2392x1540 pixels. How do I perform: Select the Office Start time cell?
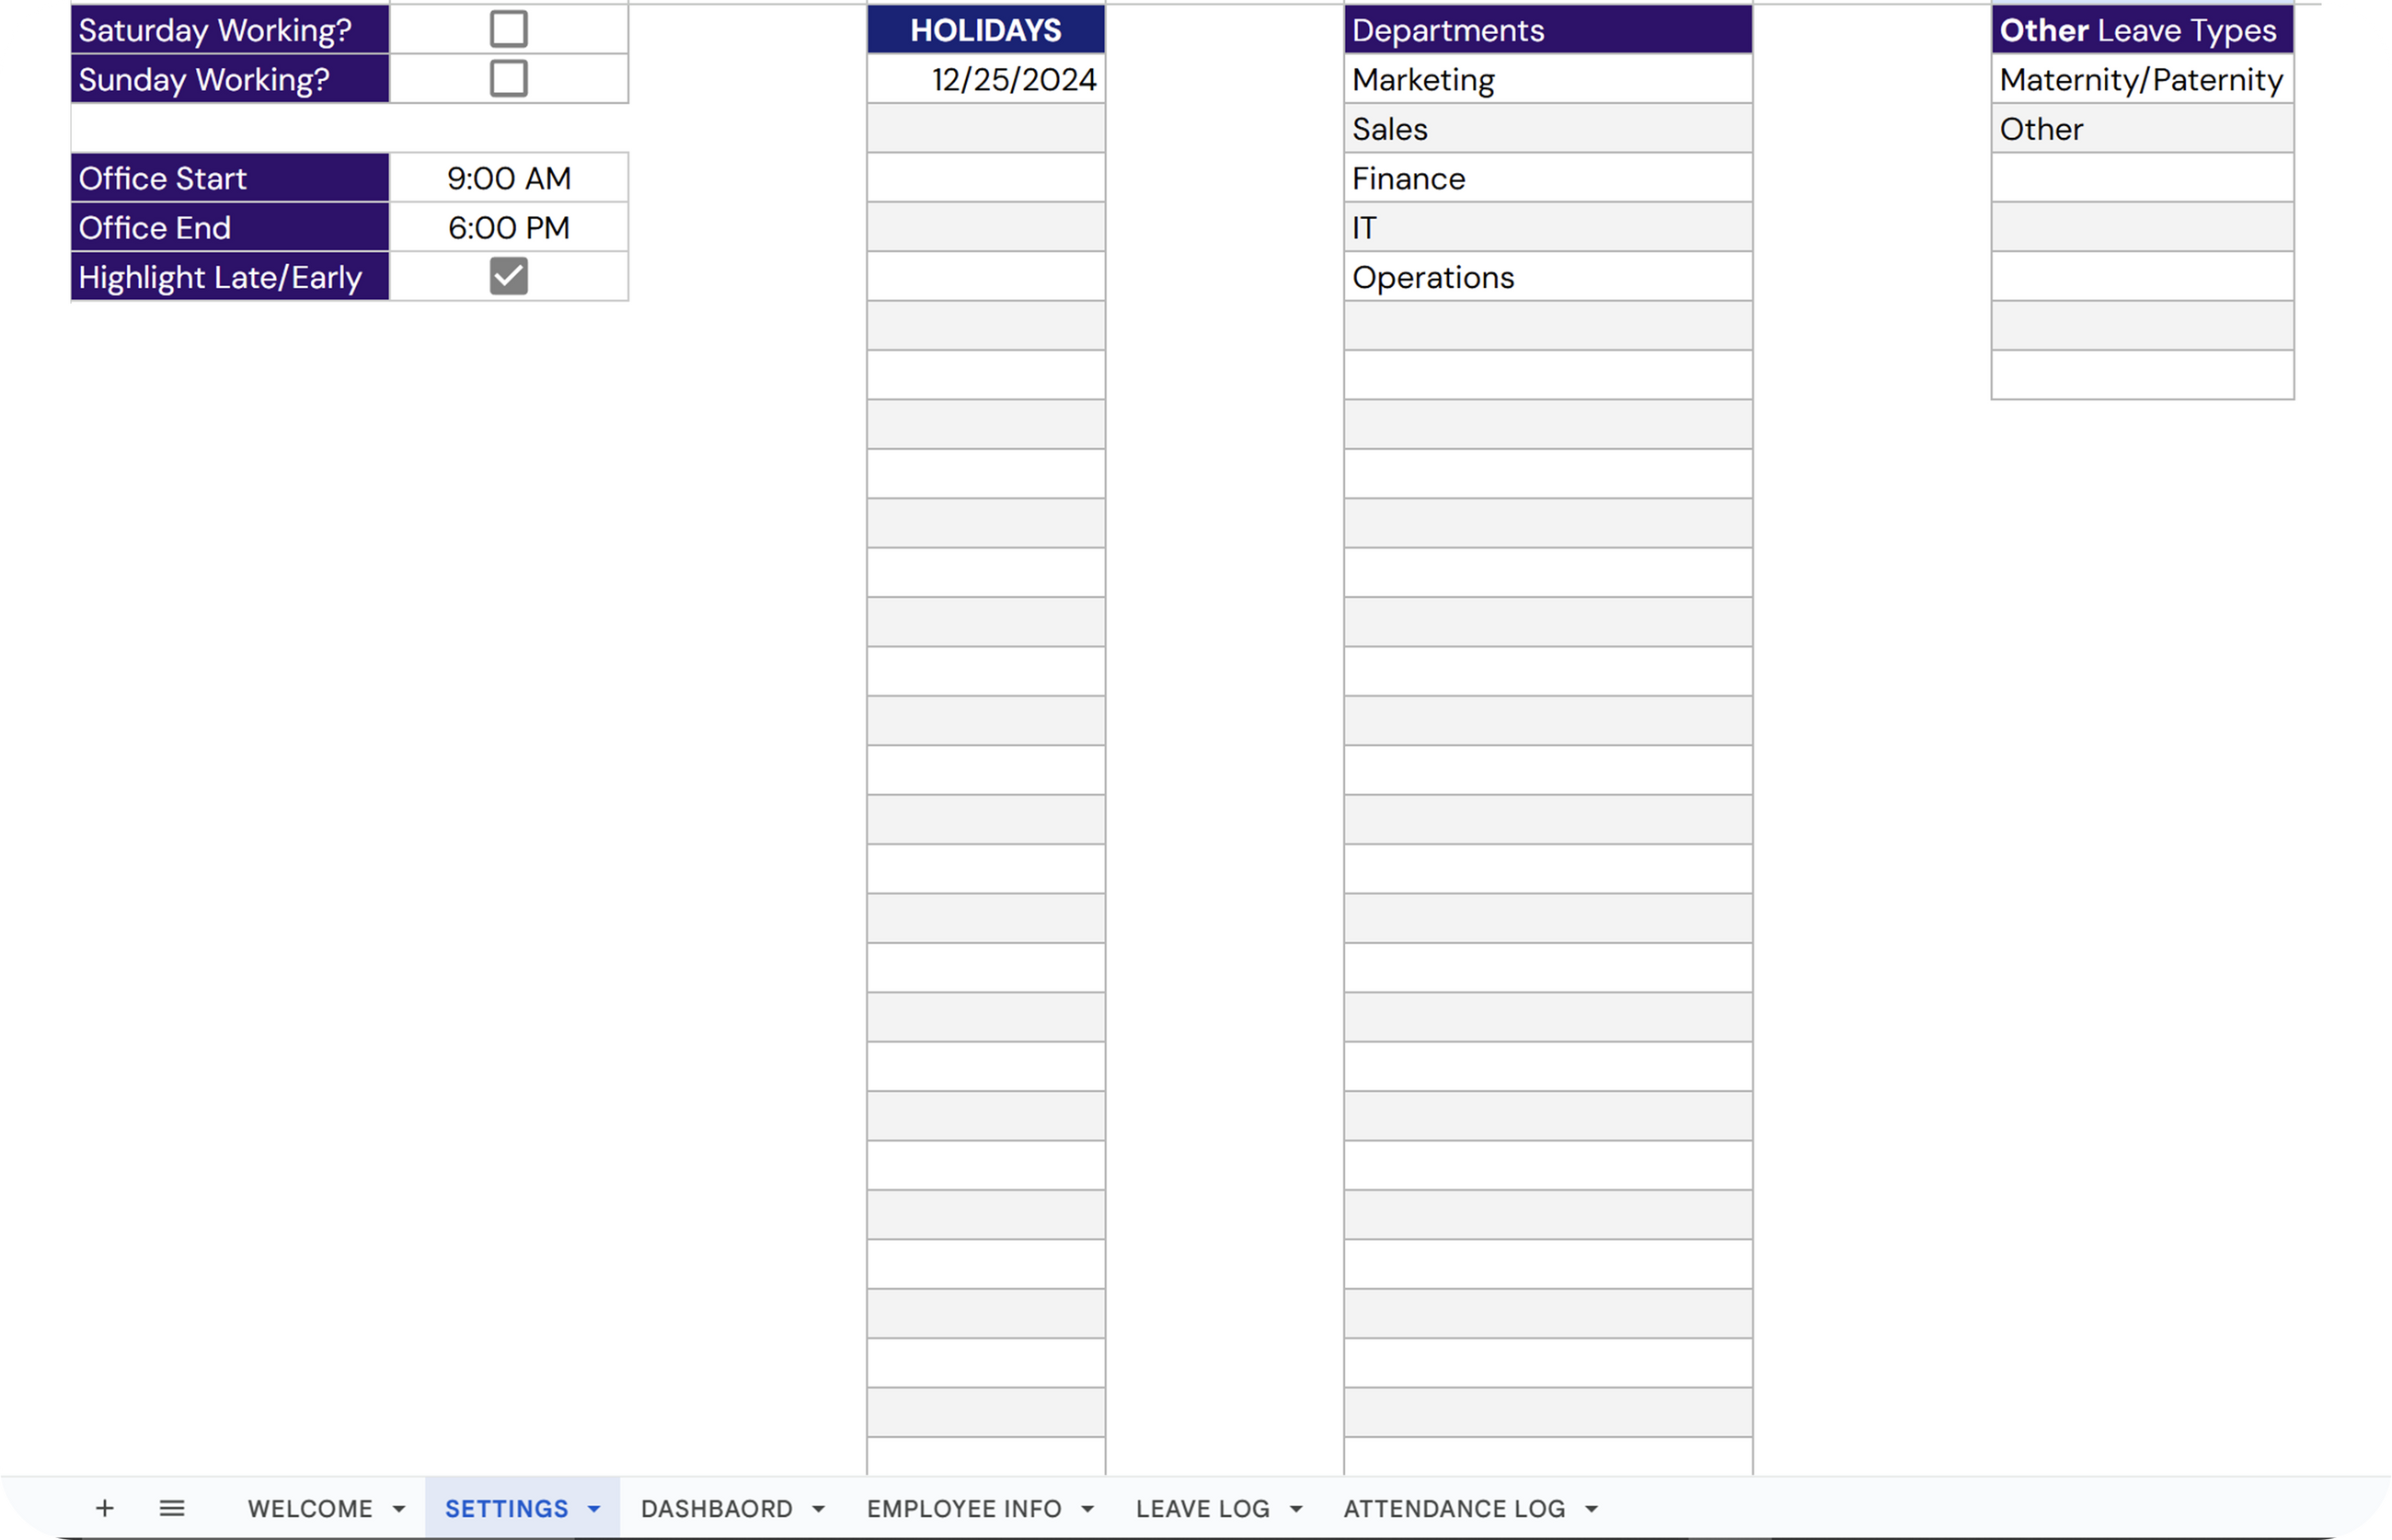[x=508, y=178]
